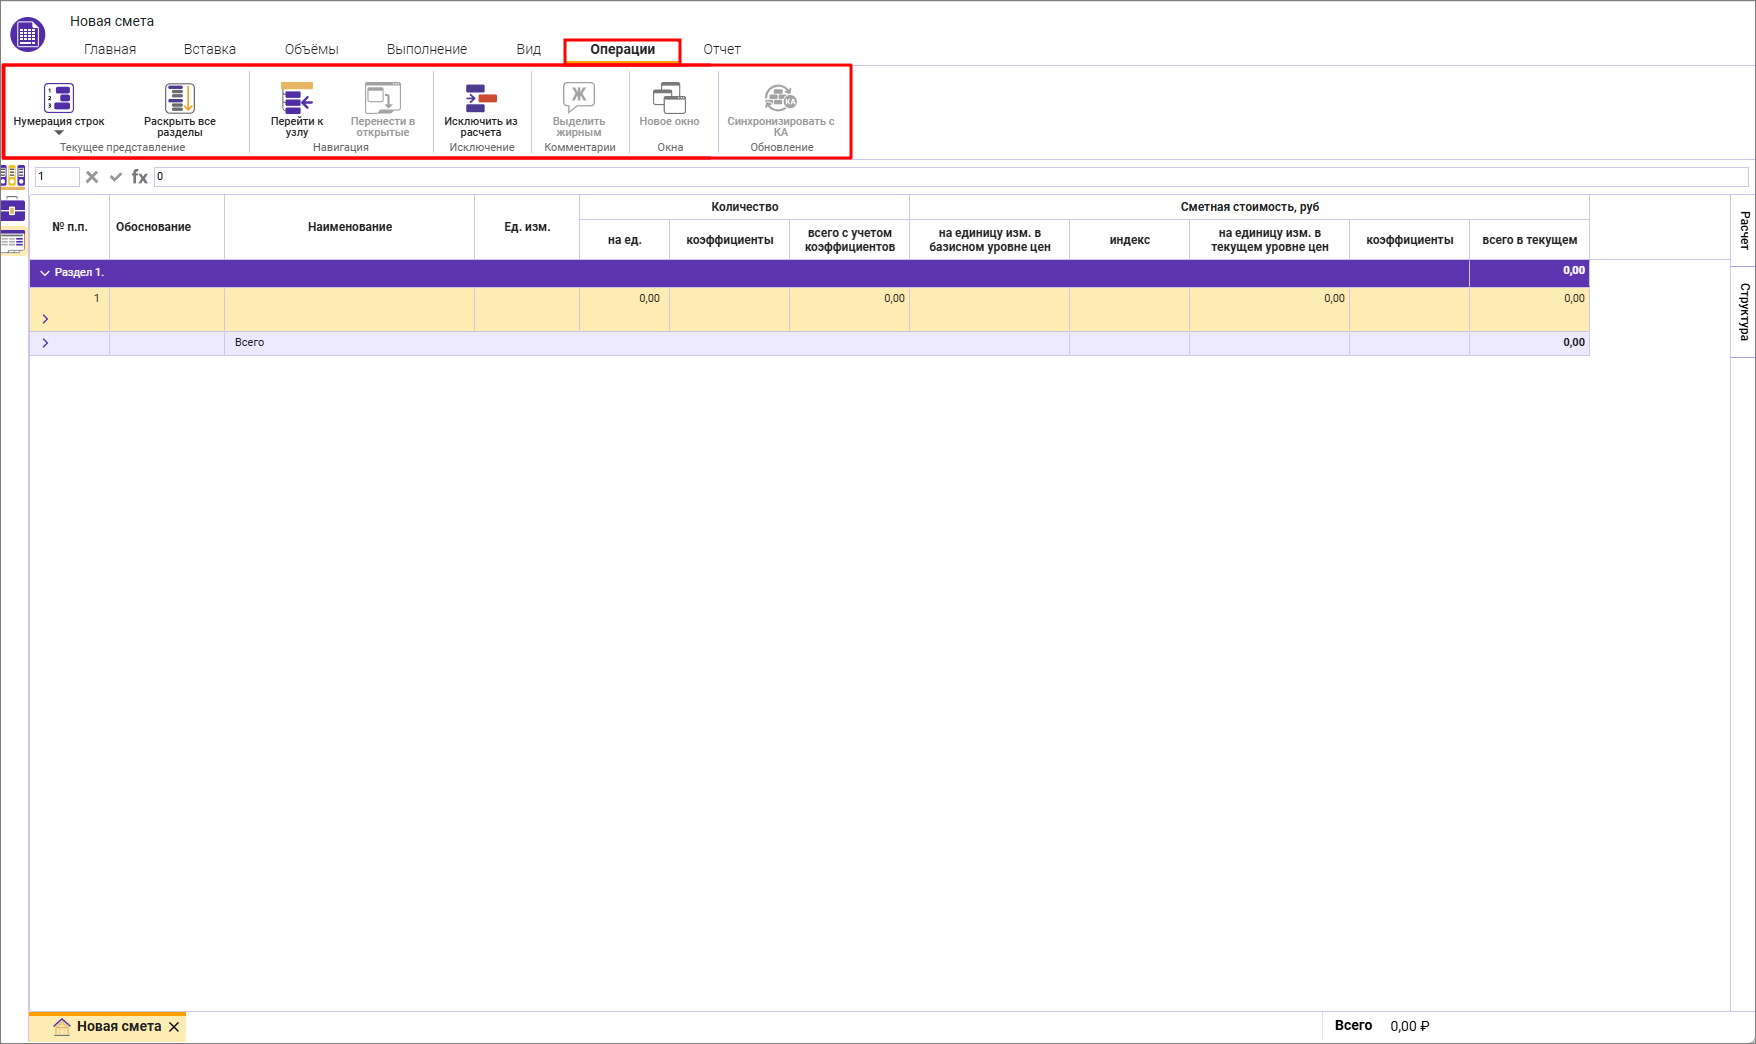Screen dimensions: 1756x1044
Task: Switch to the Отчет ribbon tab
Action: (x=721, y=49)
